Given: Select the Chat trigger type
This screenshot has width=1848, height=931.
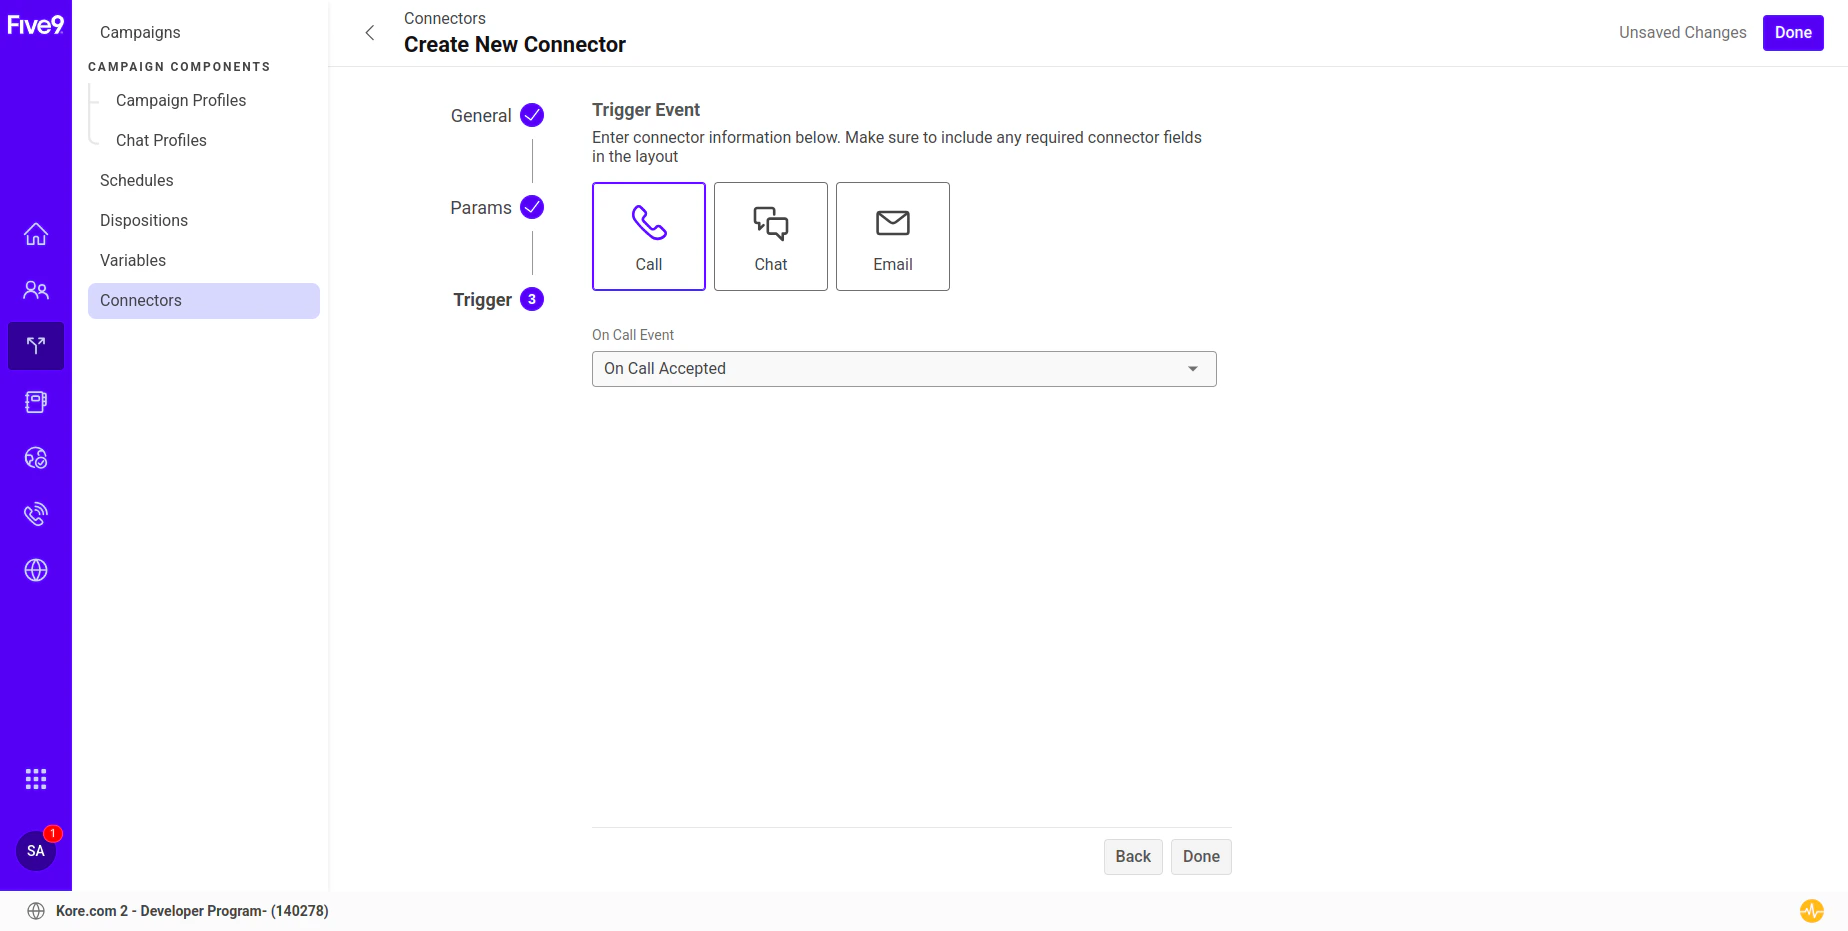Looking at the screenshot, I should [x=770, y=236].
